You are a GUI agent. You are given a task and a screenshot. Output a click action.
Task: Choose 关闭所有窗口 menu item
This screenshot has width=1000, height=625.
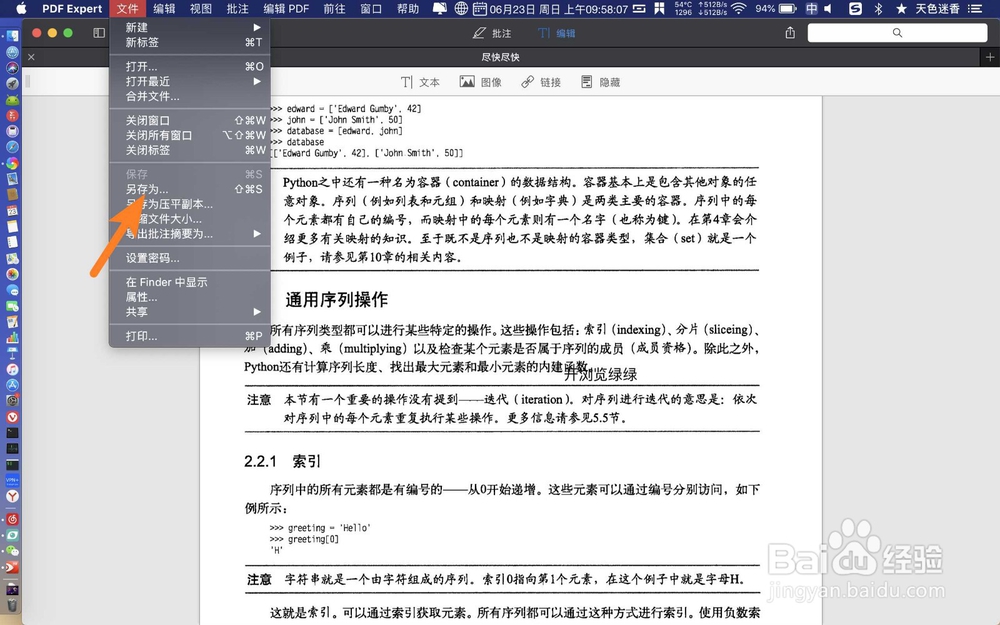click(189, 135)
